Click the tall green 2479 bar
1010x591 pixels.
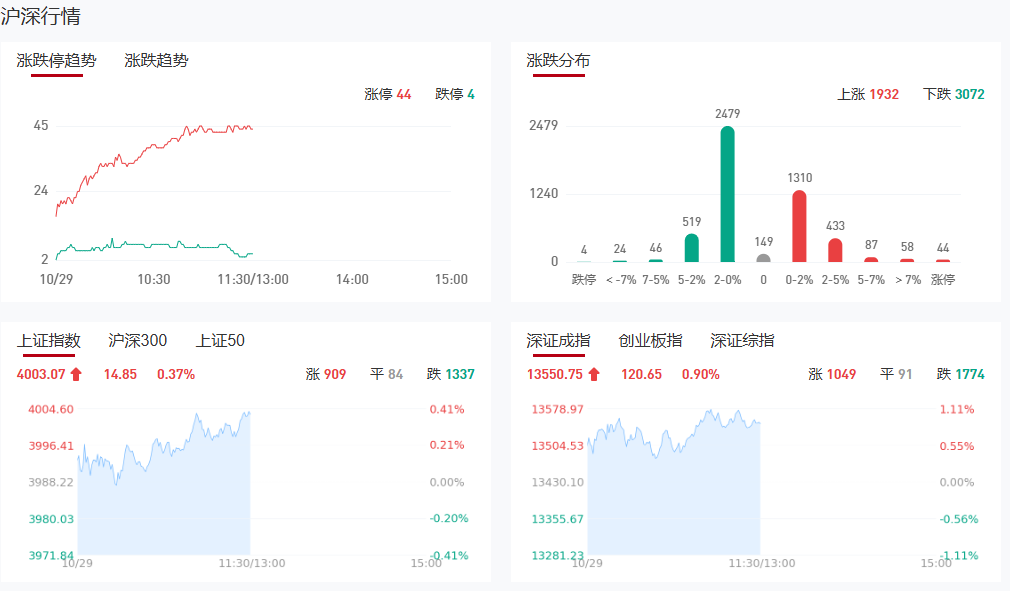pos(727,194)
